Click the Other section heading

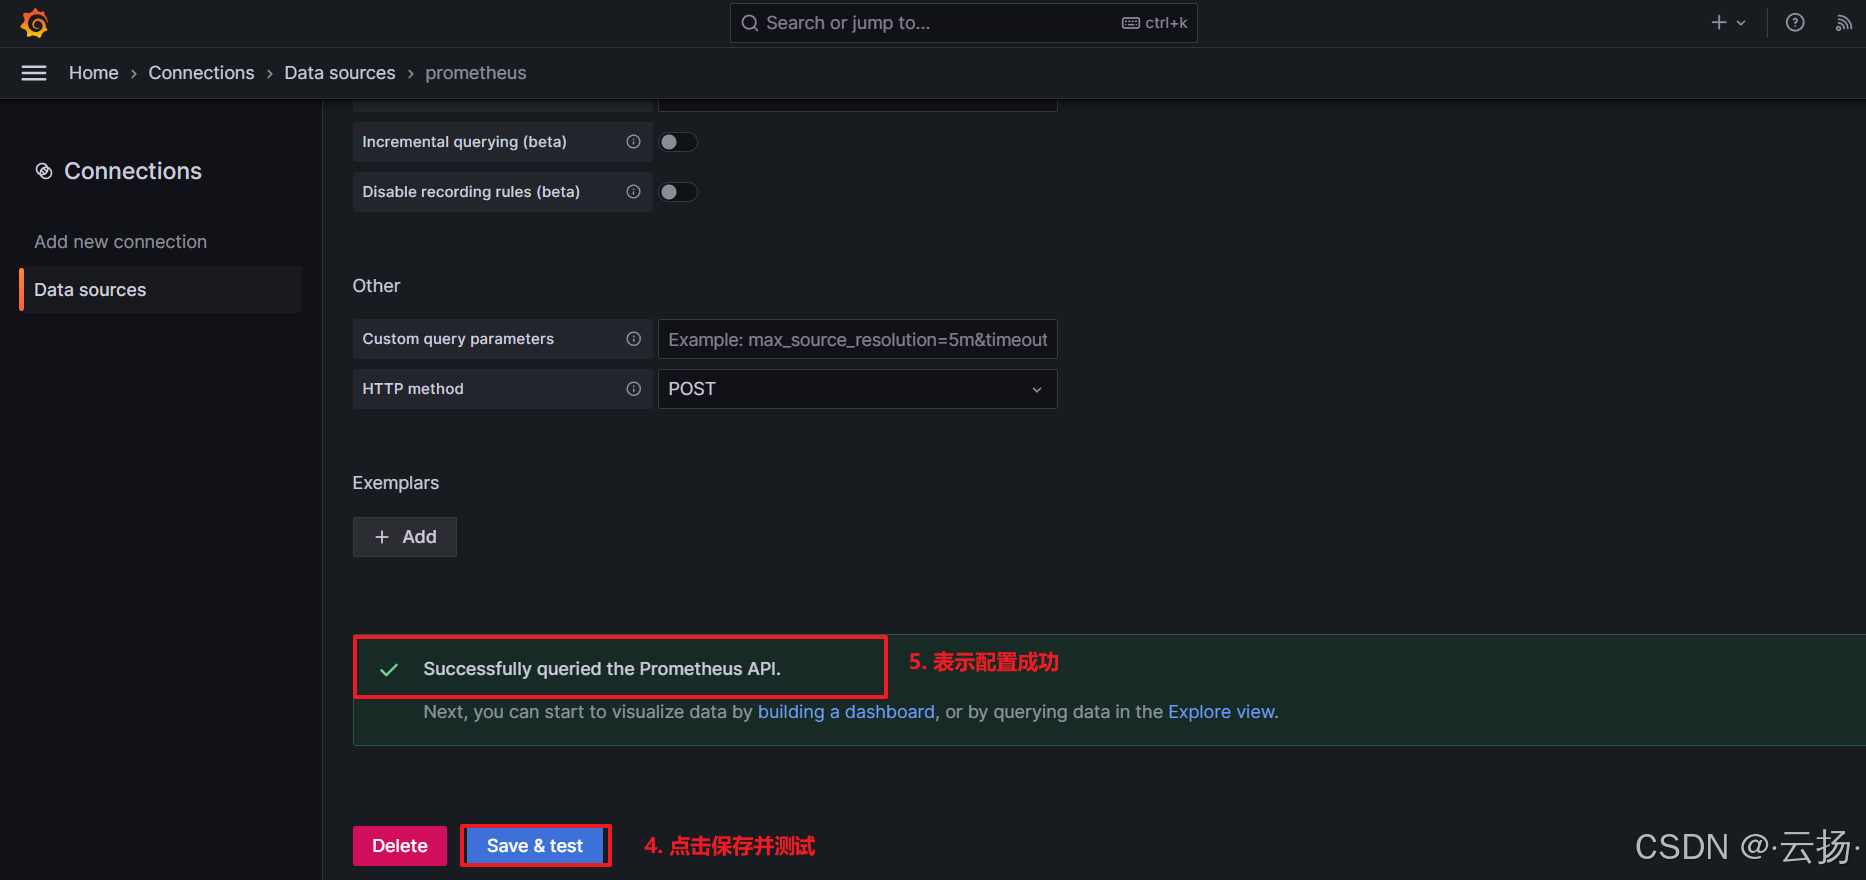coord(376,286)
